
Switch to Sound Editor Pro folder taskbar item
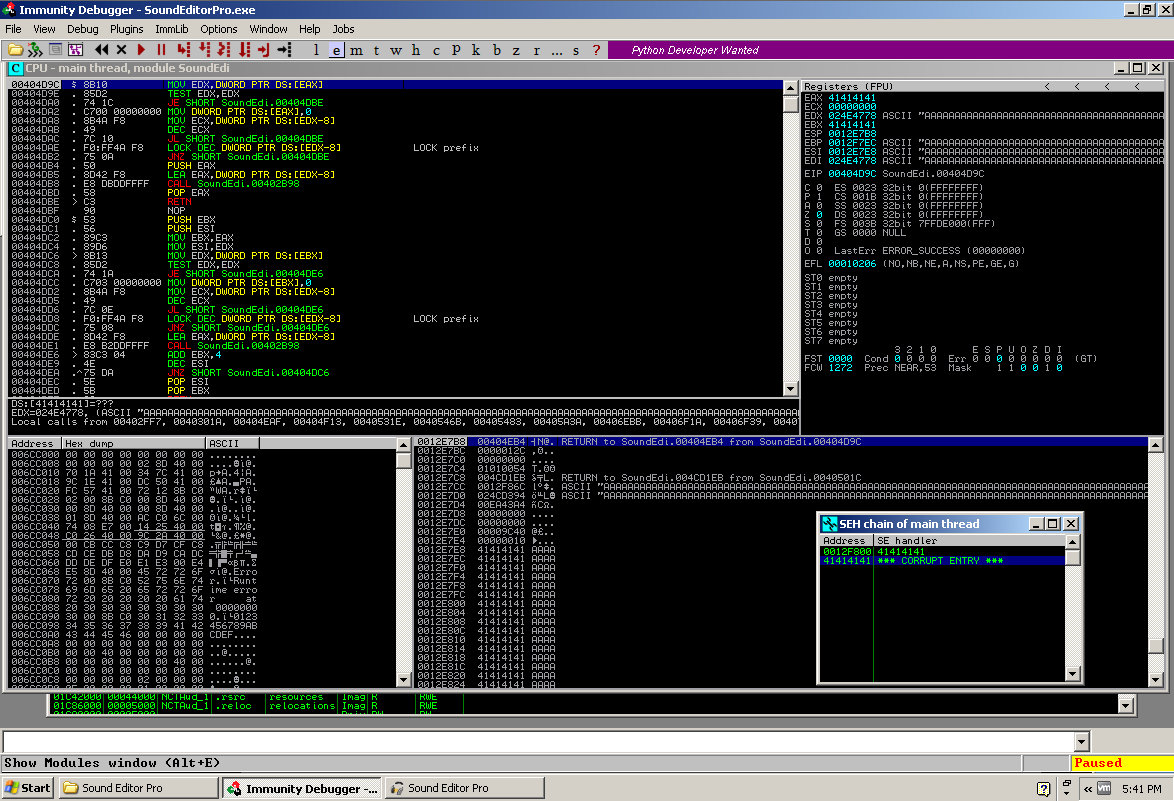click(138, 788)
